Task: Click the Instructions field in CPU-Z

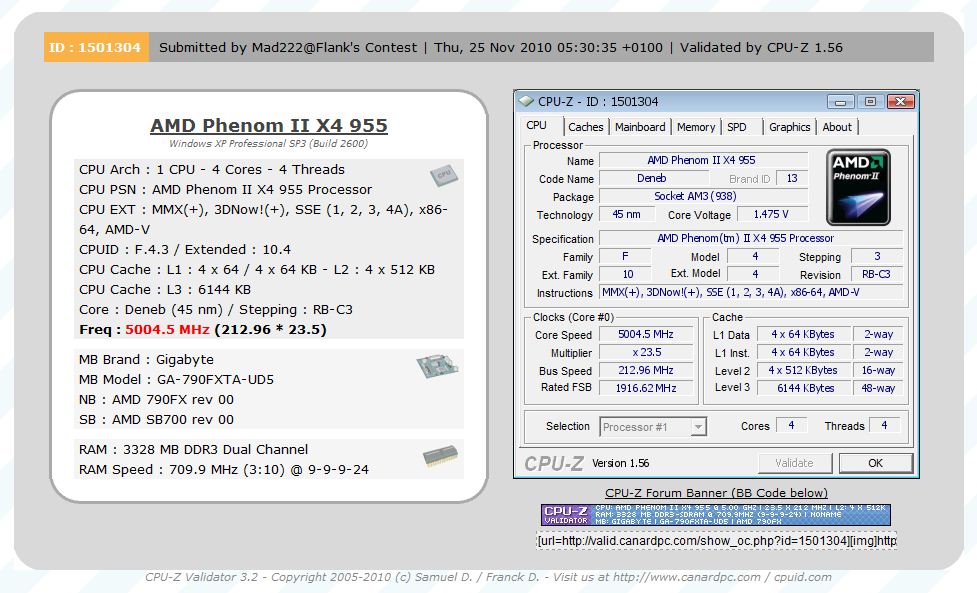Action: pos(751,292)
